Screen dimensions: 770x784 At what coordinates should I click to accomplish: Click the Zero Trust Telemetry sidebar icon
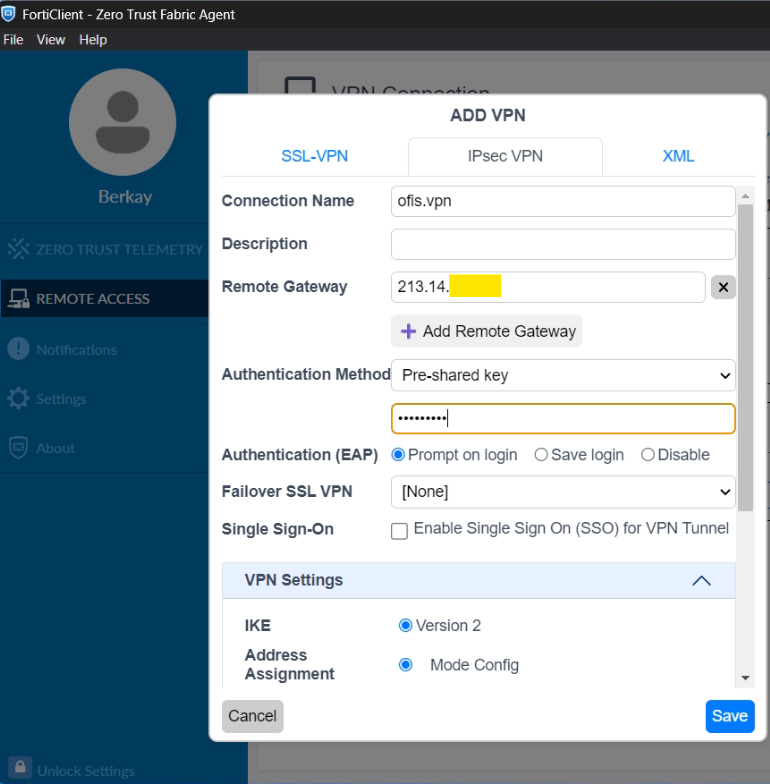(x=18, y=249)
